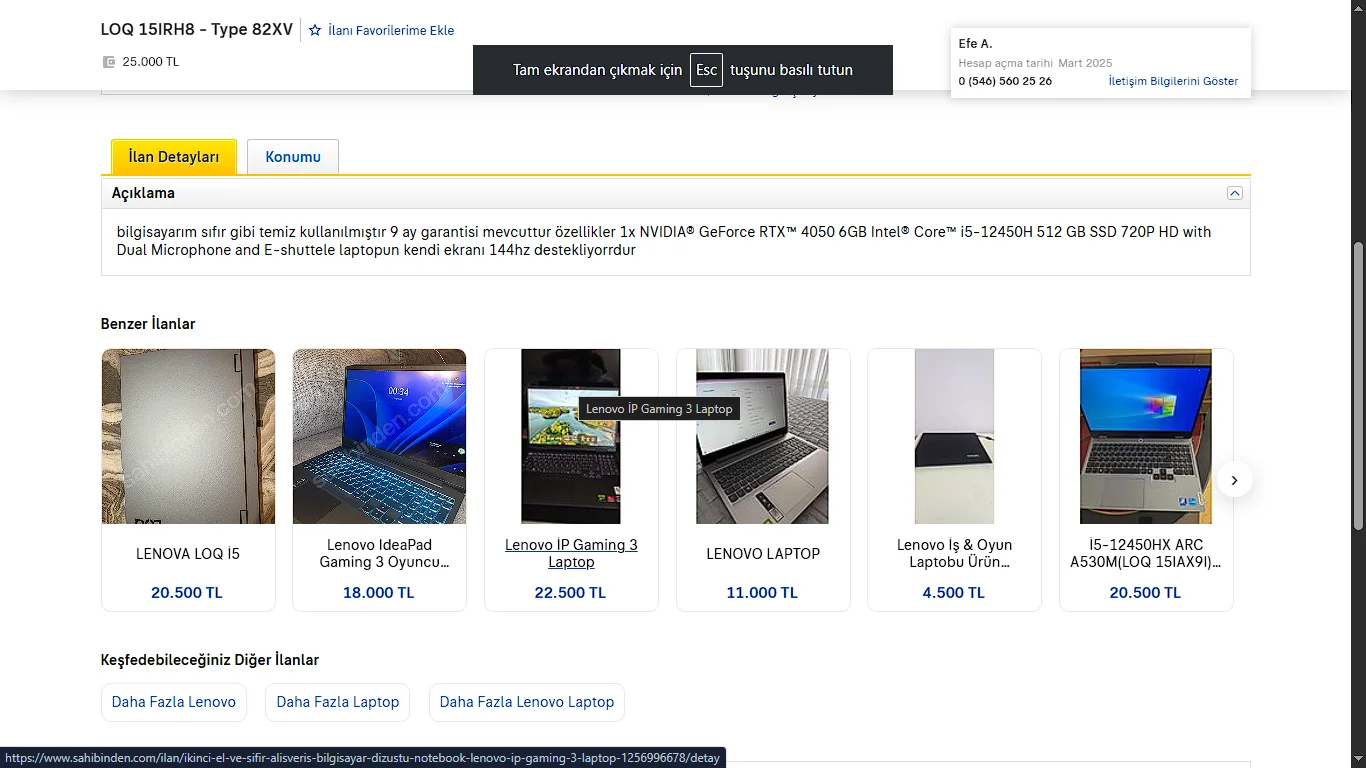Click Lenovo İş & Oyun Laptobu title
The image size is (1366, 768).
pyautogui.click(x=954, y=554)
